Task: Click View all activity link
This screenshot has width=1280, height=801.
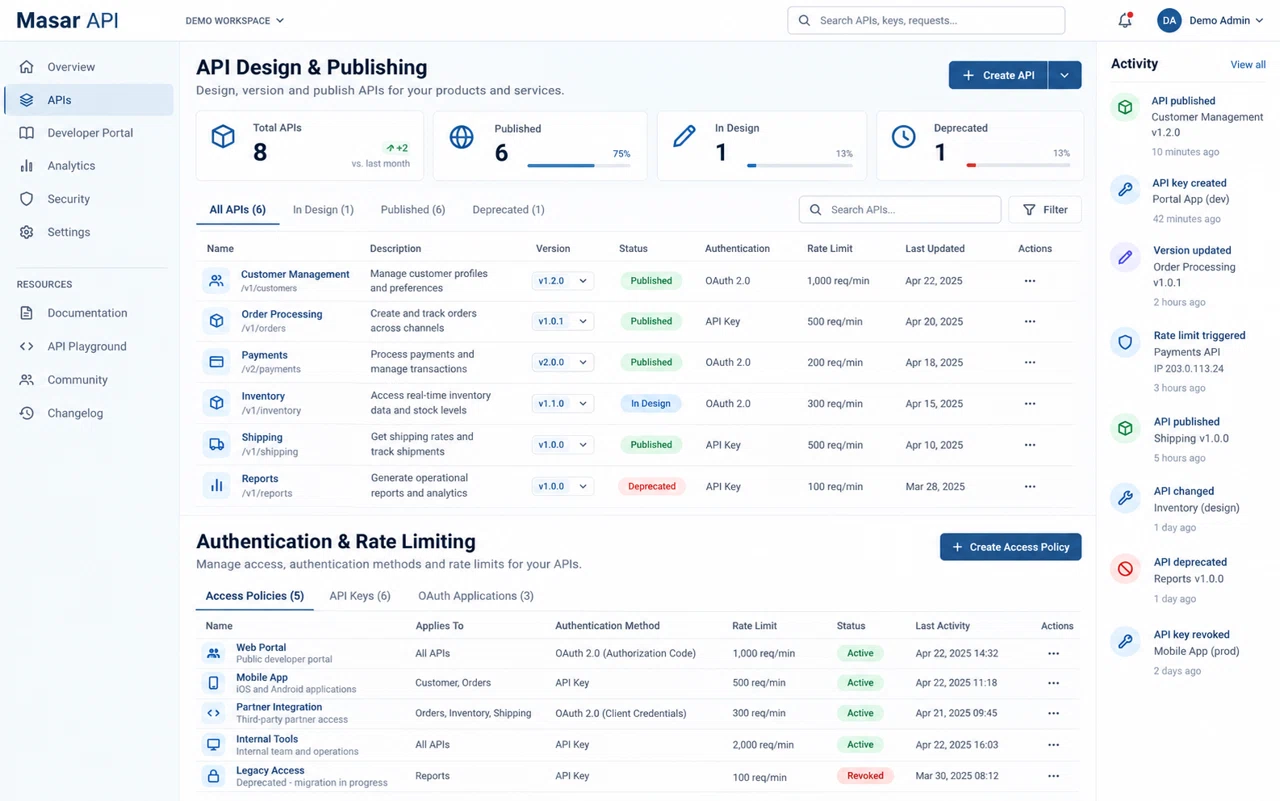Action: pyautogui.click(x=1248, y=64)
